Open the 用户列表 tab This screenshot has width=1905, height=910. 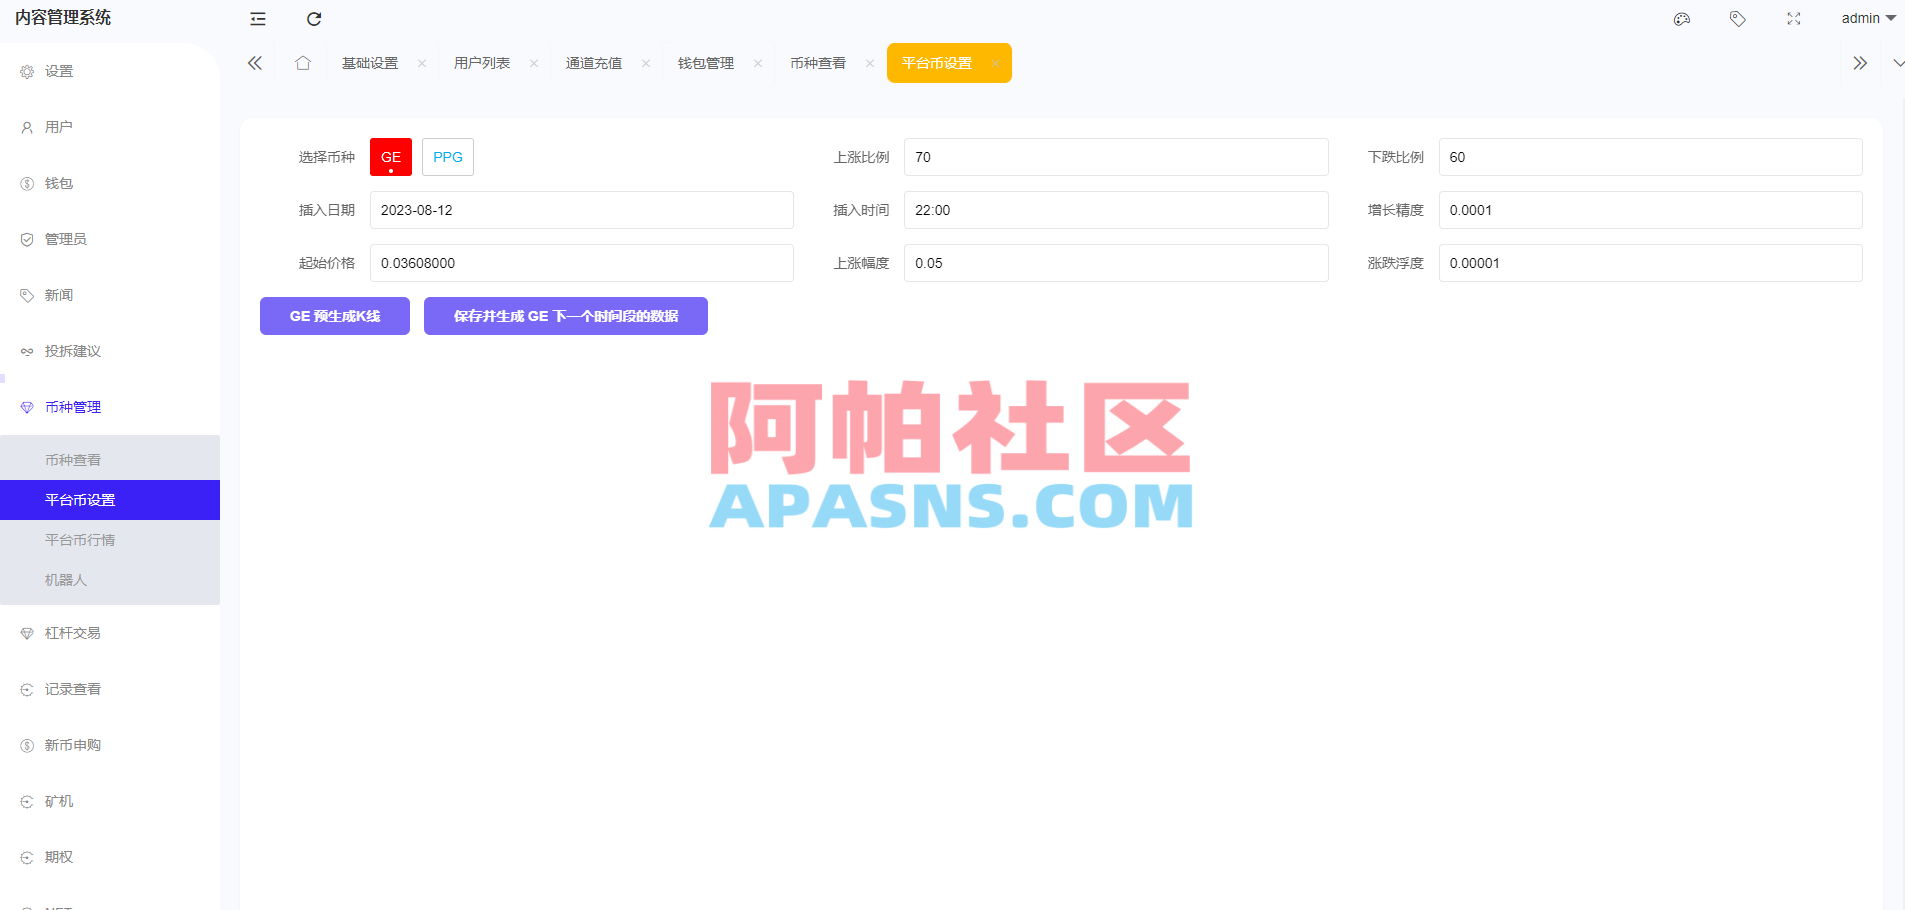point(481,62)
